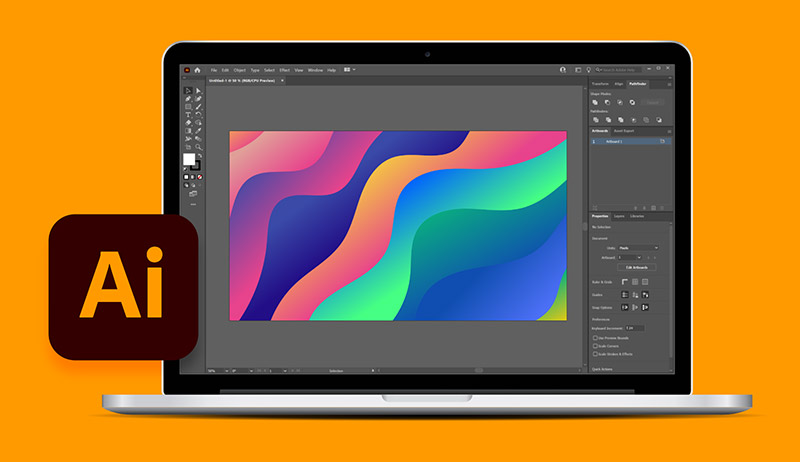800x462 pixels.
Task: Click the Minus Front shape mode icon
Action: point(608,102)
